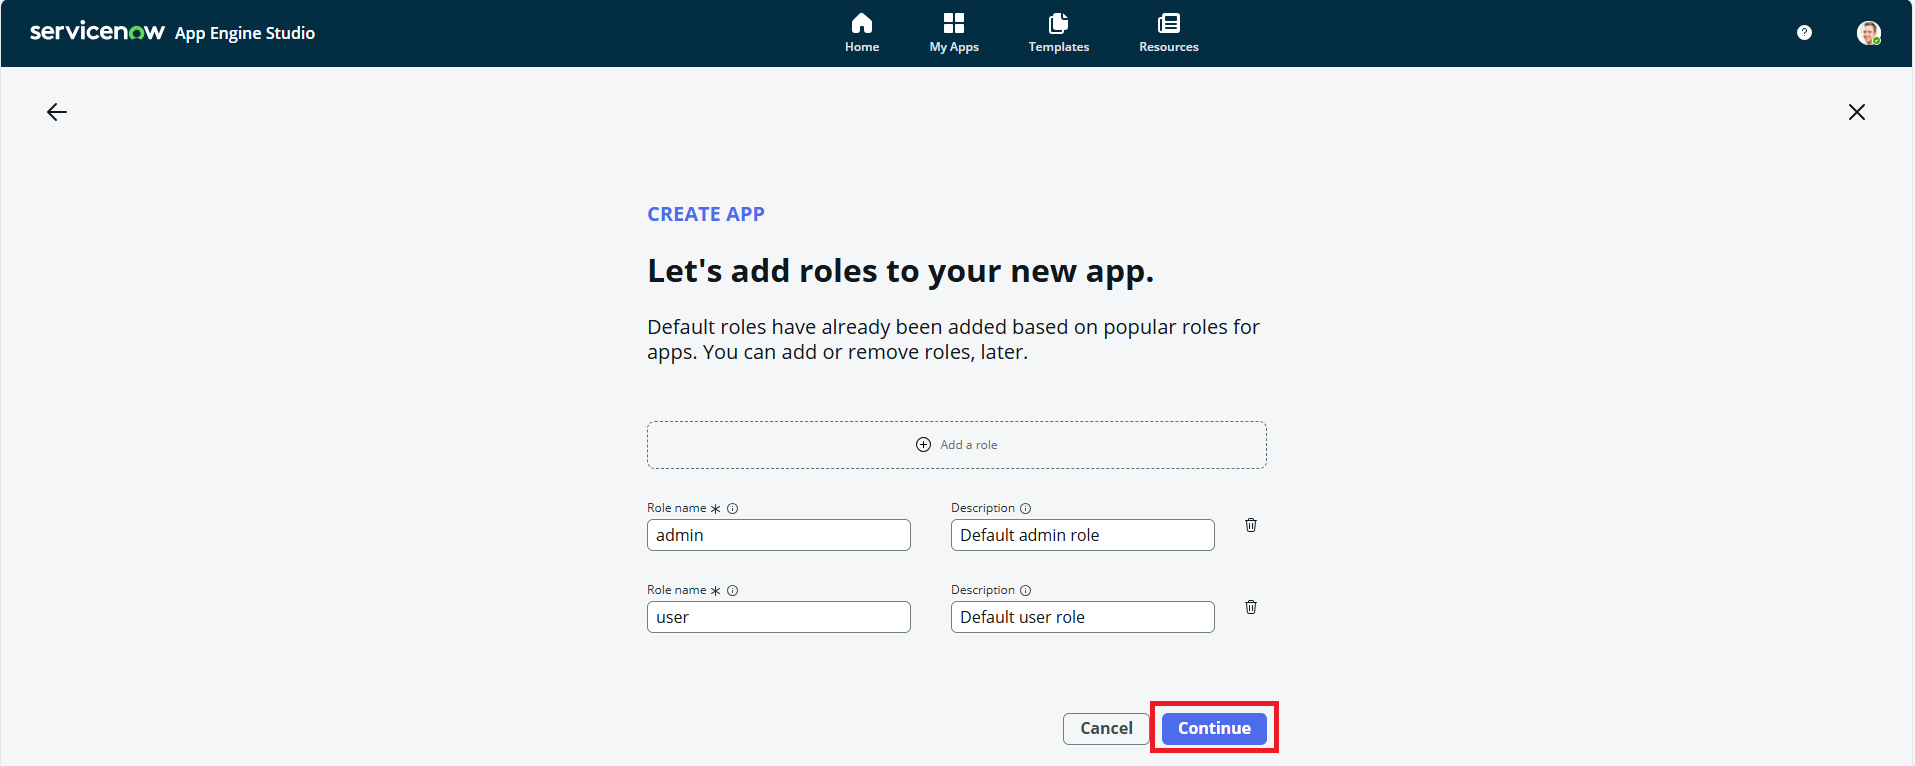The image size is (1915, 766).
Task: Click Add a role
Action: 956,445
